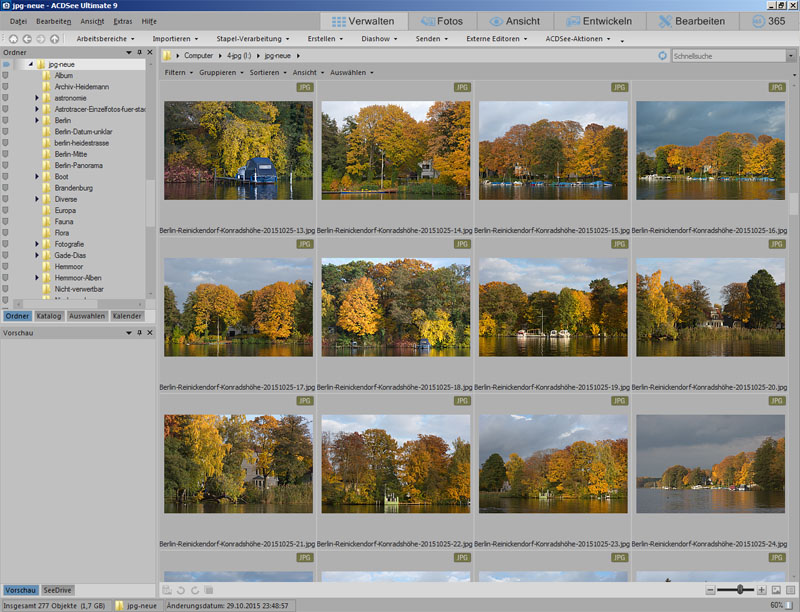Viewport: 800px width, 612px height.
Task: Toggle the Easy-Select marker next to Fauna folder
Action: [x=5, y=221]
